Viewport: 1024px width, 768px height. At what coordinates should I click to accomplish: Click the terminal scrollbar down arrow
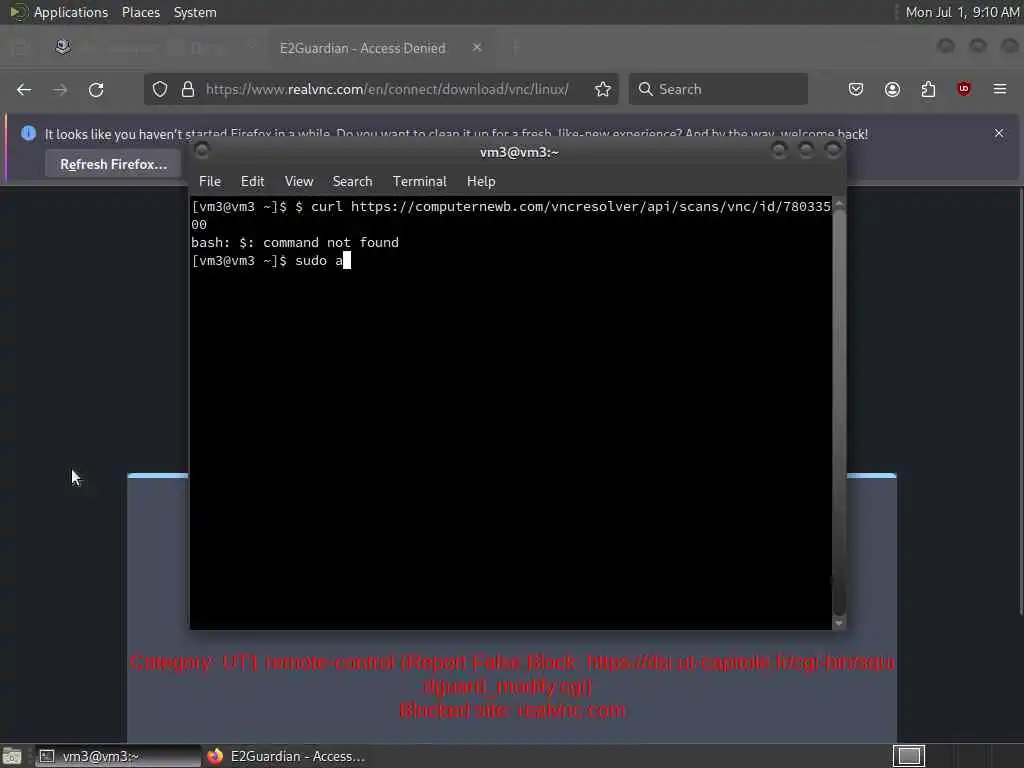(x=839, y=624)
